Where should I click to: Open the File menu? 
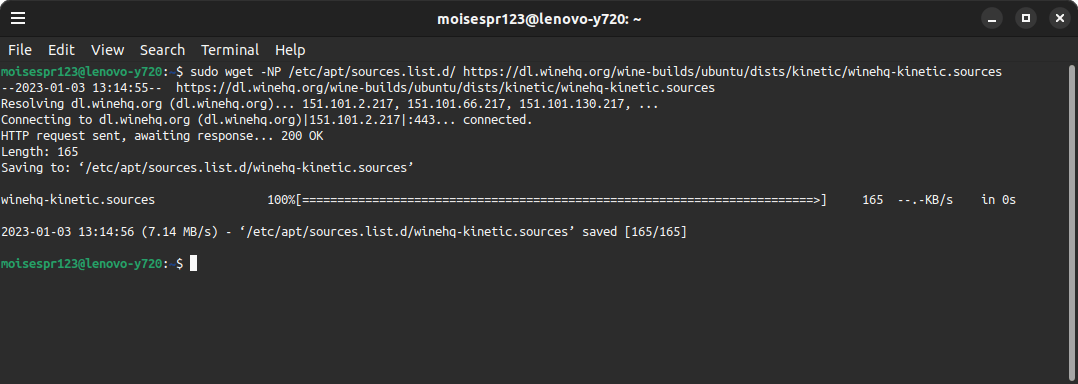20,50
